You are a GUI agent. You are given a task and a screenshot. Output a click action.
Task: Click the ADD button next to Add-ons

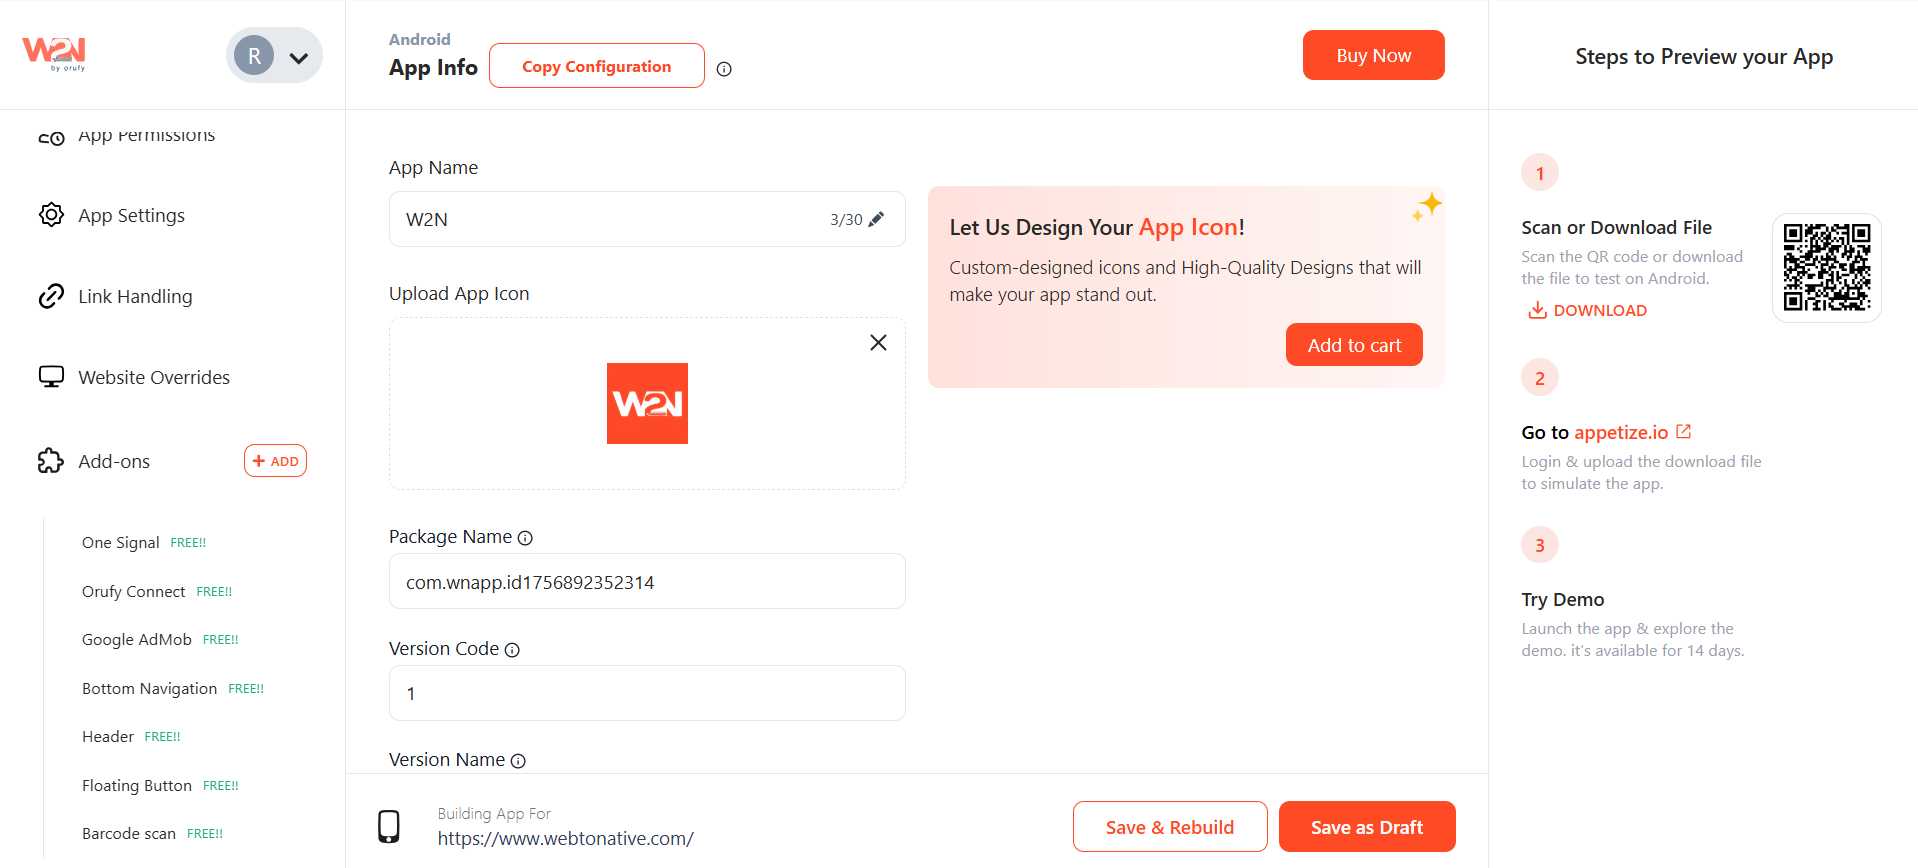[x=275, y=461]
